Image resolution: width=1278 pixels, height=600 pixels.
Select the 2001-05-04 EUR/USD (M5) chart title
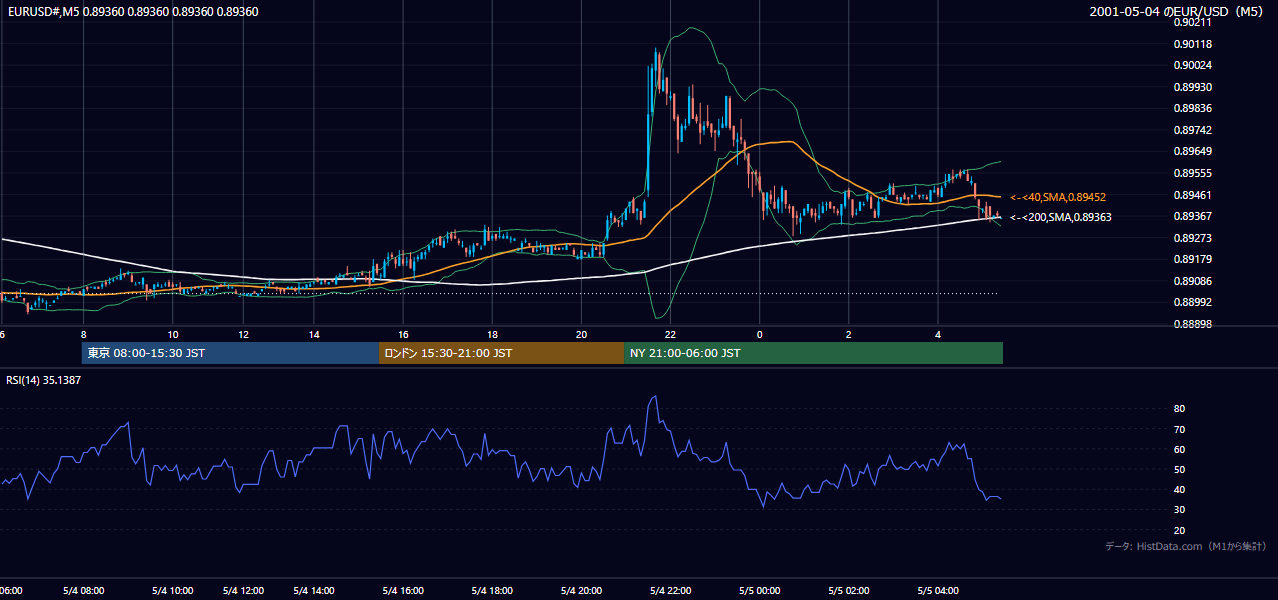1177,12
